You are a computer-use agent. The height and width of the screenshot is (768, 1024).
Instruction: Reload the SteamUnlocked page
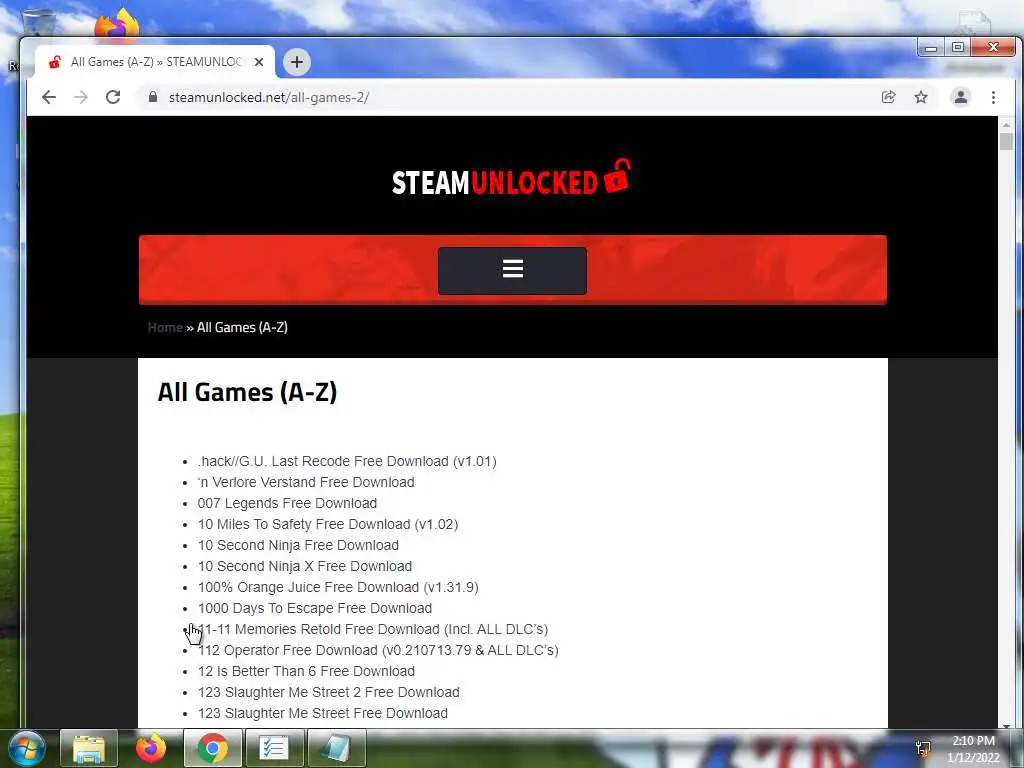click(x=113, y=97)
